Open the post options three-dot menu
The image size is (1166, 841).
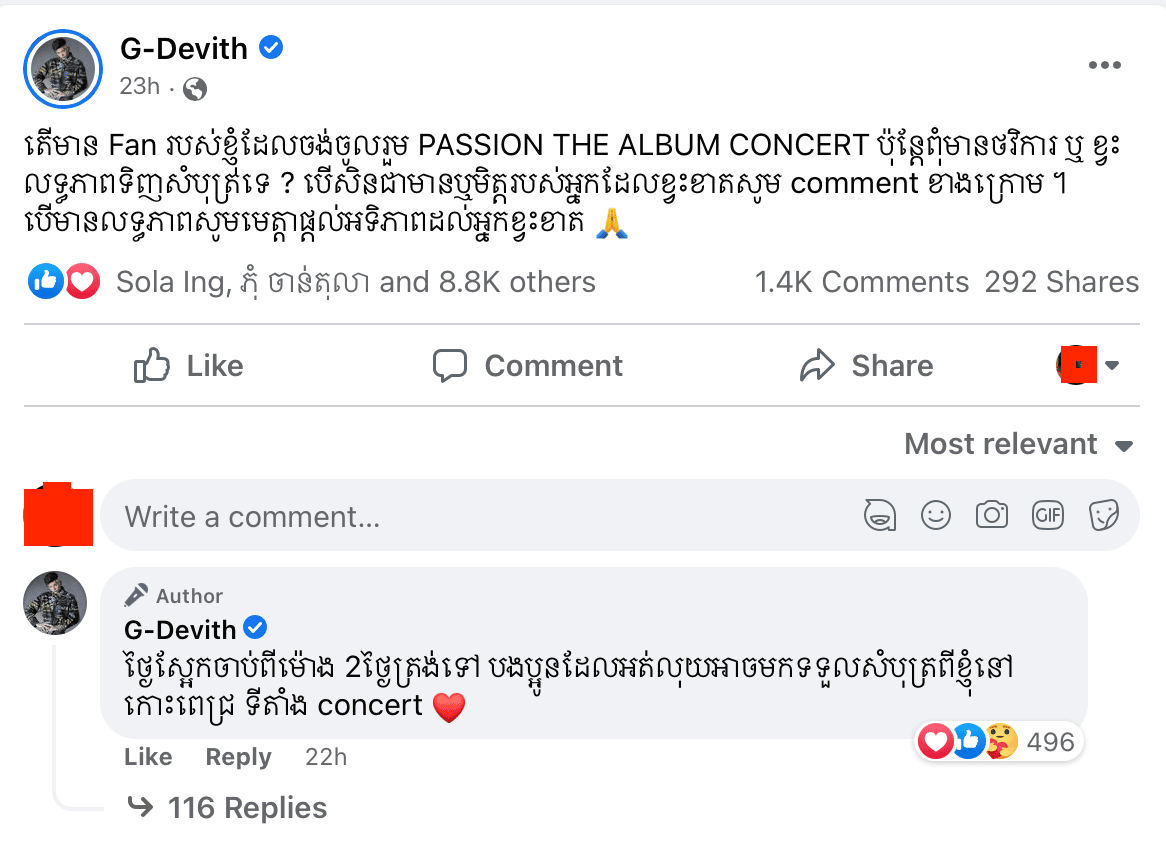click(1104, 66)
